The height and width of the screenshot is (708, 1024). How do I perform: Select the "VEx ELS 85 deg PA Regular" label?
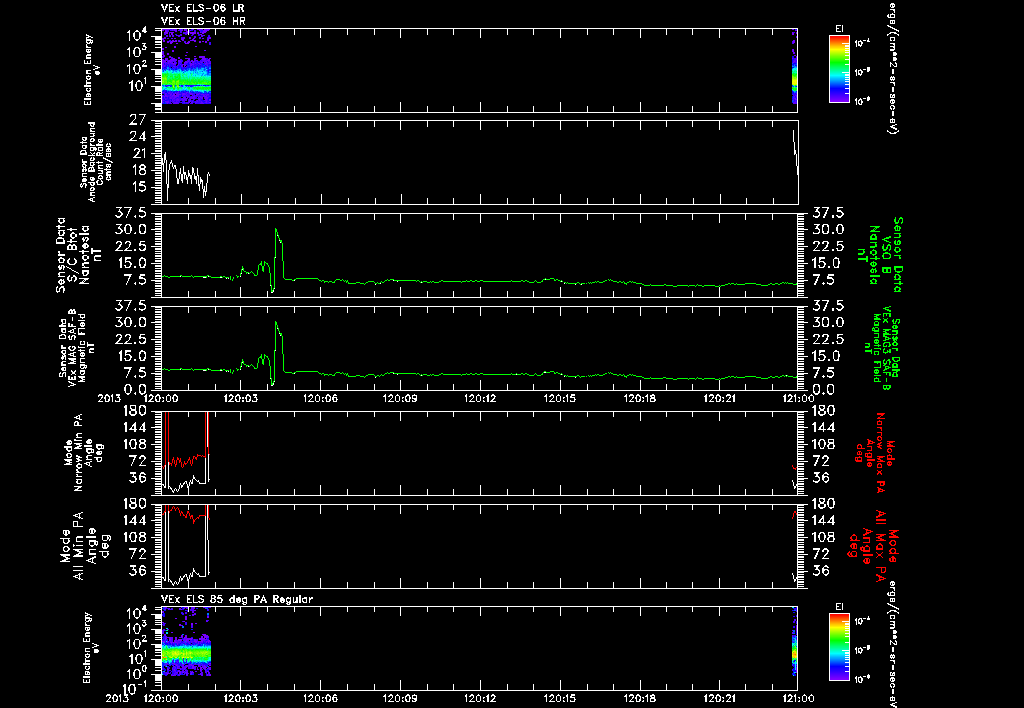237,599
